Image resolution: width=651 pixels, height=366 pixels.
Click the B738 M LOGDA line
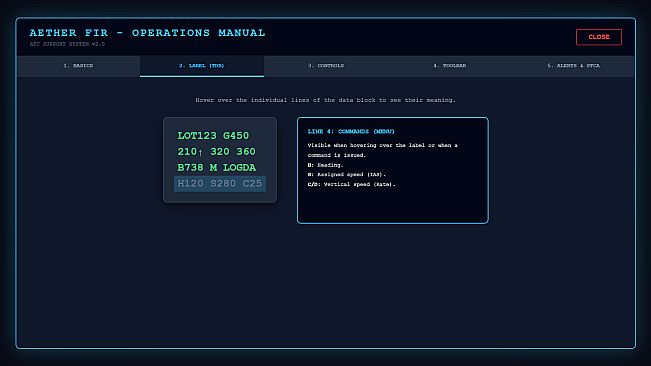pos(220,168)
